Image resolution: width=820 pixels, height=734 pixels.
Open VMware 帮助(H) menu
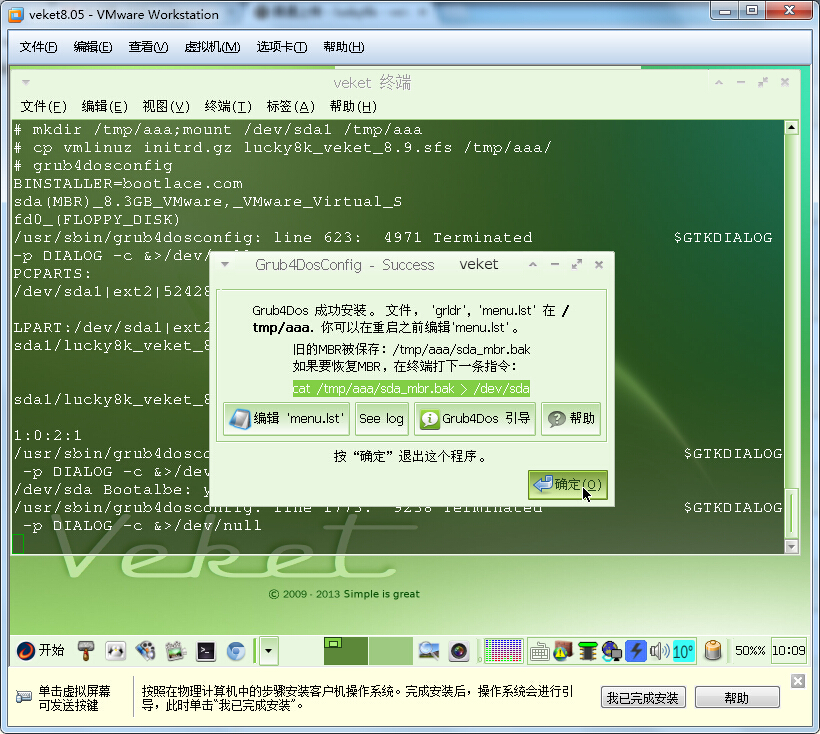[344, 47]
